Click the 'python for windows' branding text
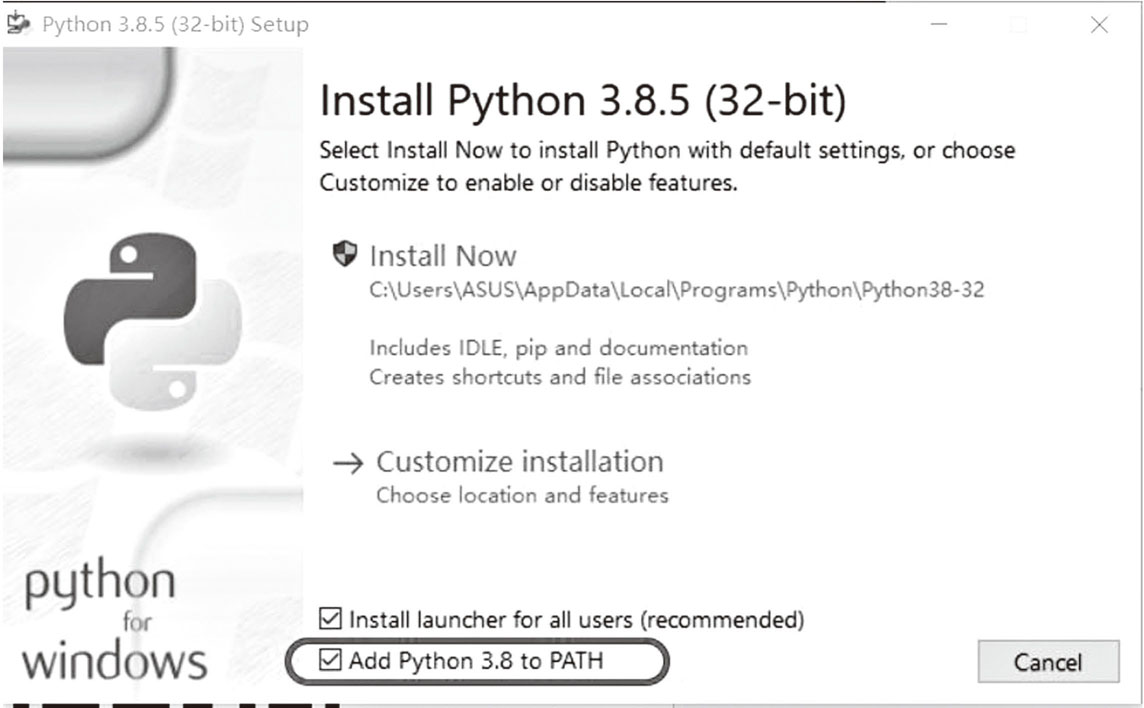 (115, 619)
